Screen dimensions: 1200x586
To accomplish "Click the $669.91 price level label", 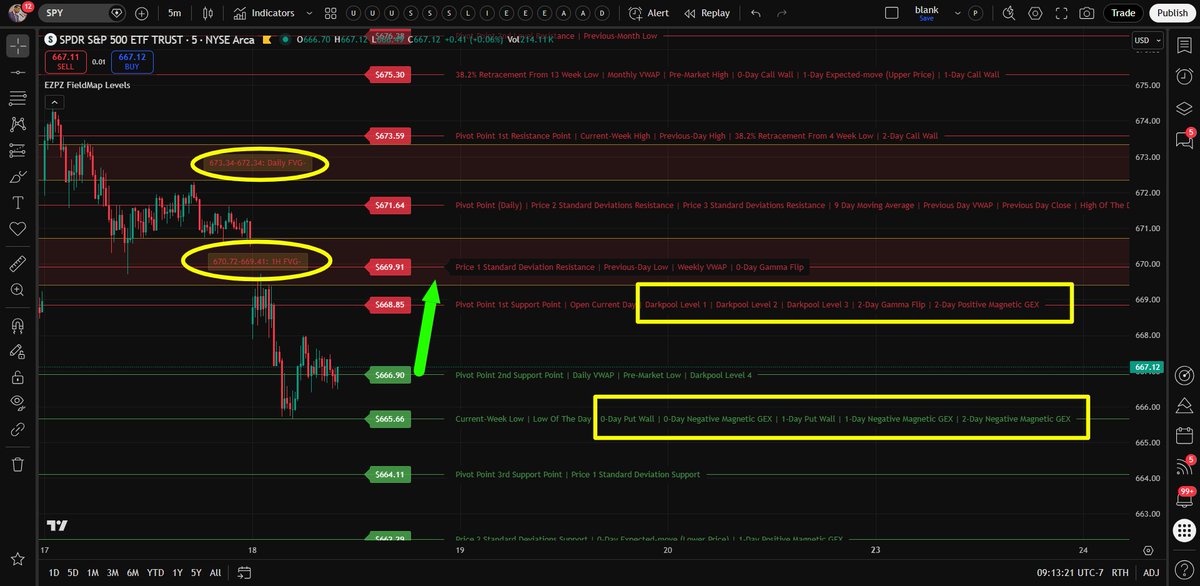I will tap(389, 267).
